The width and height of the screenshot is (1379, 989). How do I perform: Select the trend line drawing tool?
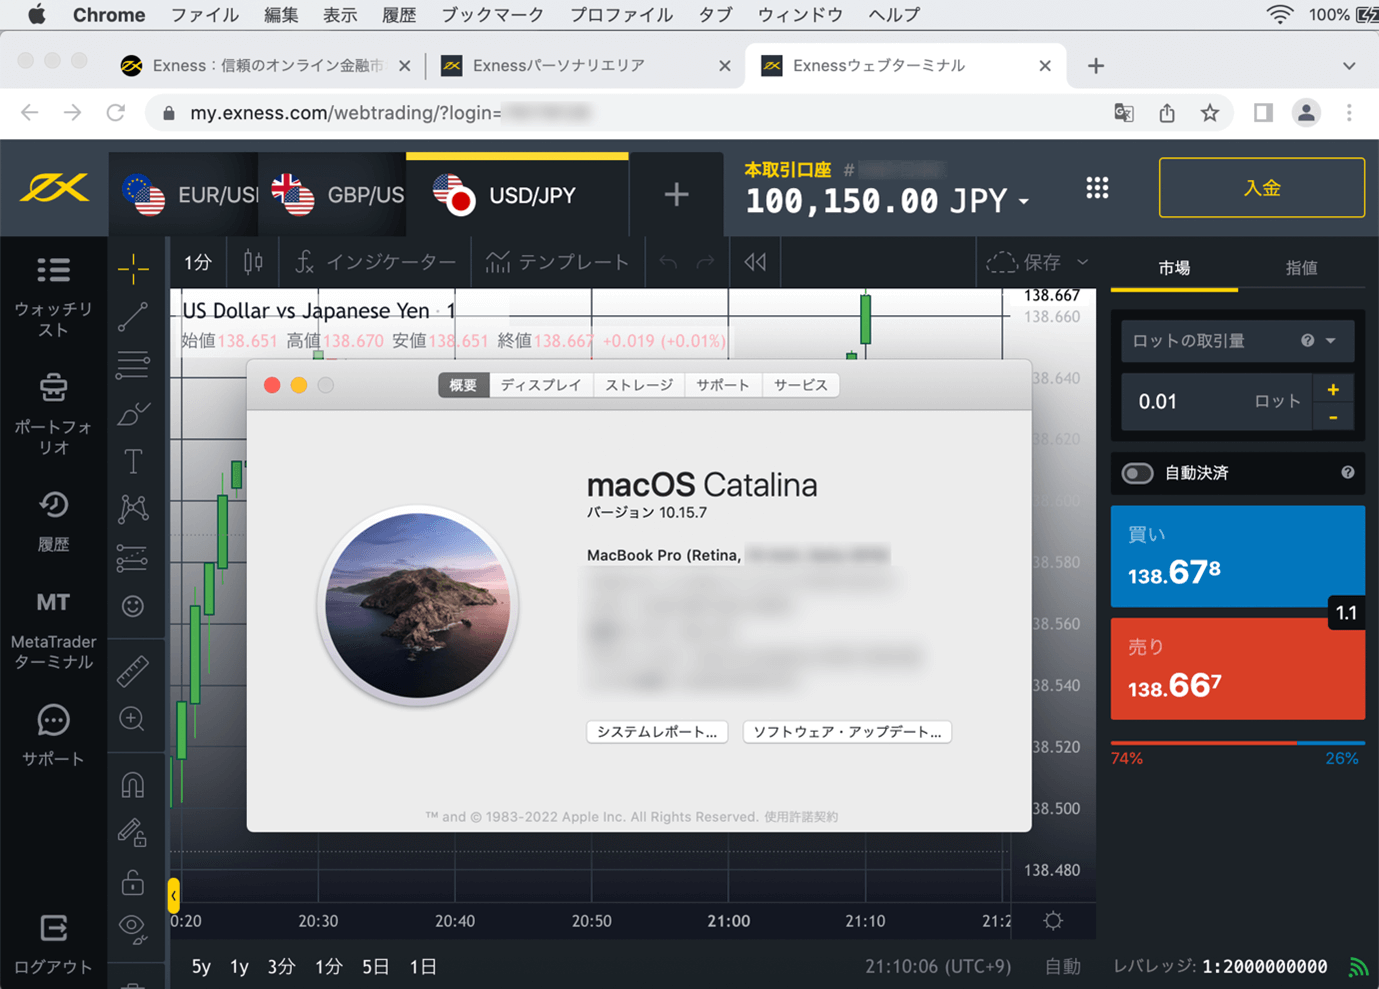(x=133, y=316)
